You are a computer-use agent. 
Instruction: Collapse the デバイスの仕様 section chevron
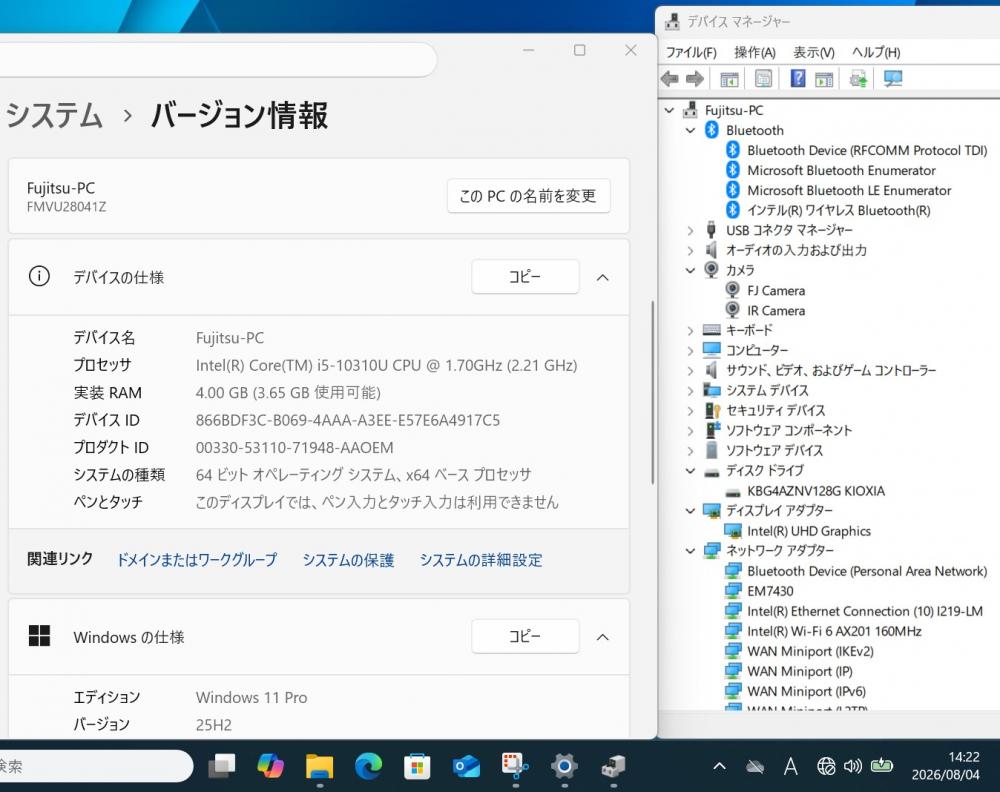coord(603,277)
